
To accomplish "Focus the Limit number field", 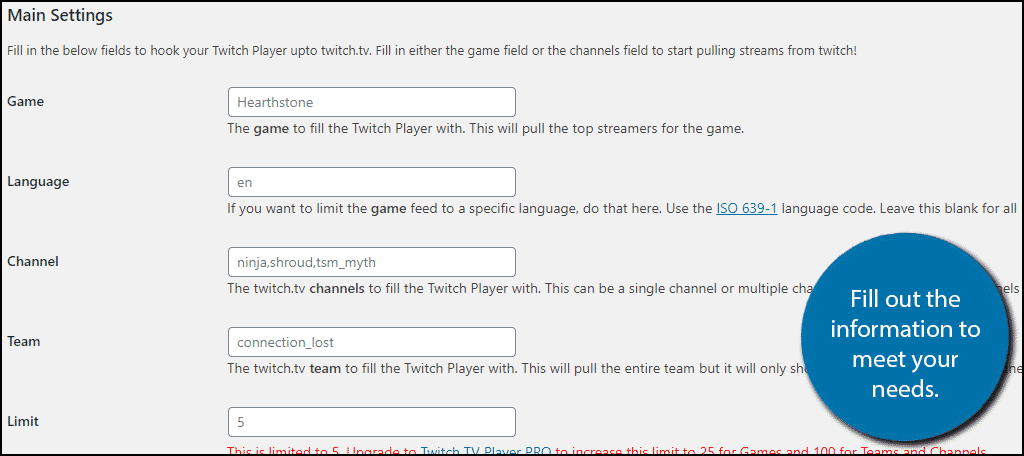I will [x=372, y=422].
